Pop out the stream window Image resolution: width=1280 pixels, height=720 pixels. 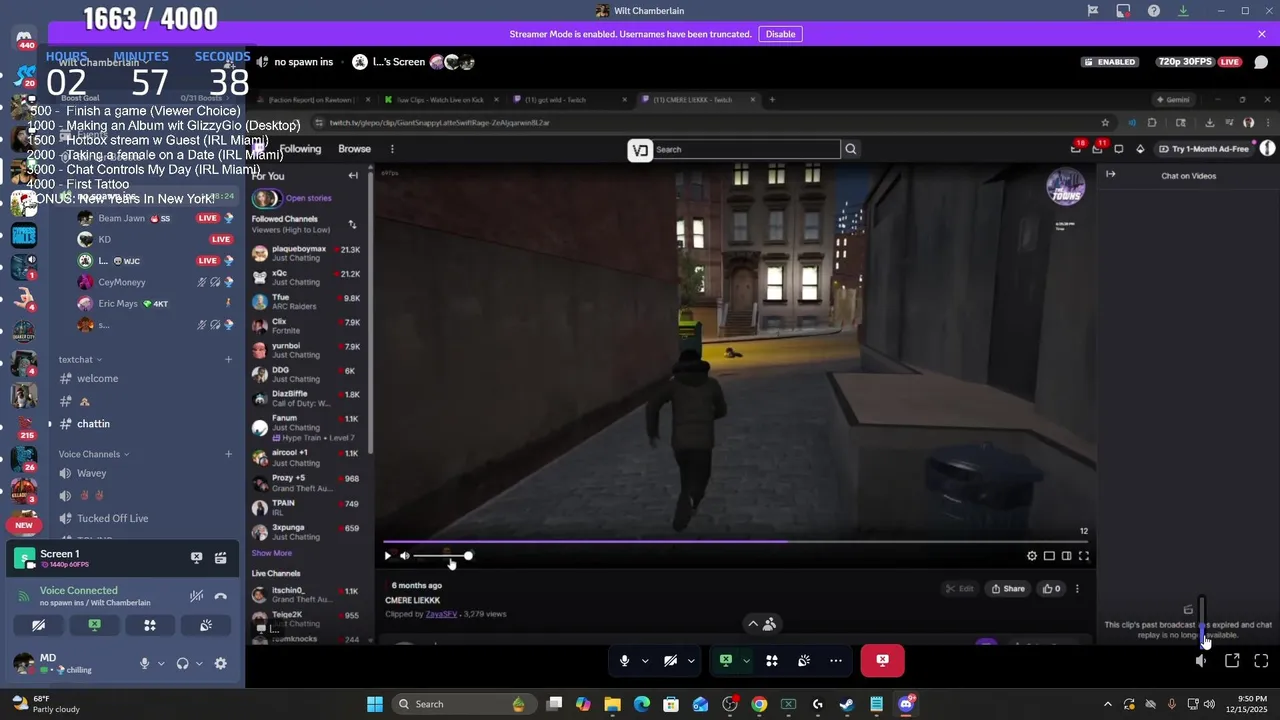[x=1232, y=661]
